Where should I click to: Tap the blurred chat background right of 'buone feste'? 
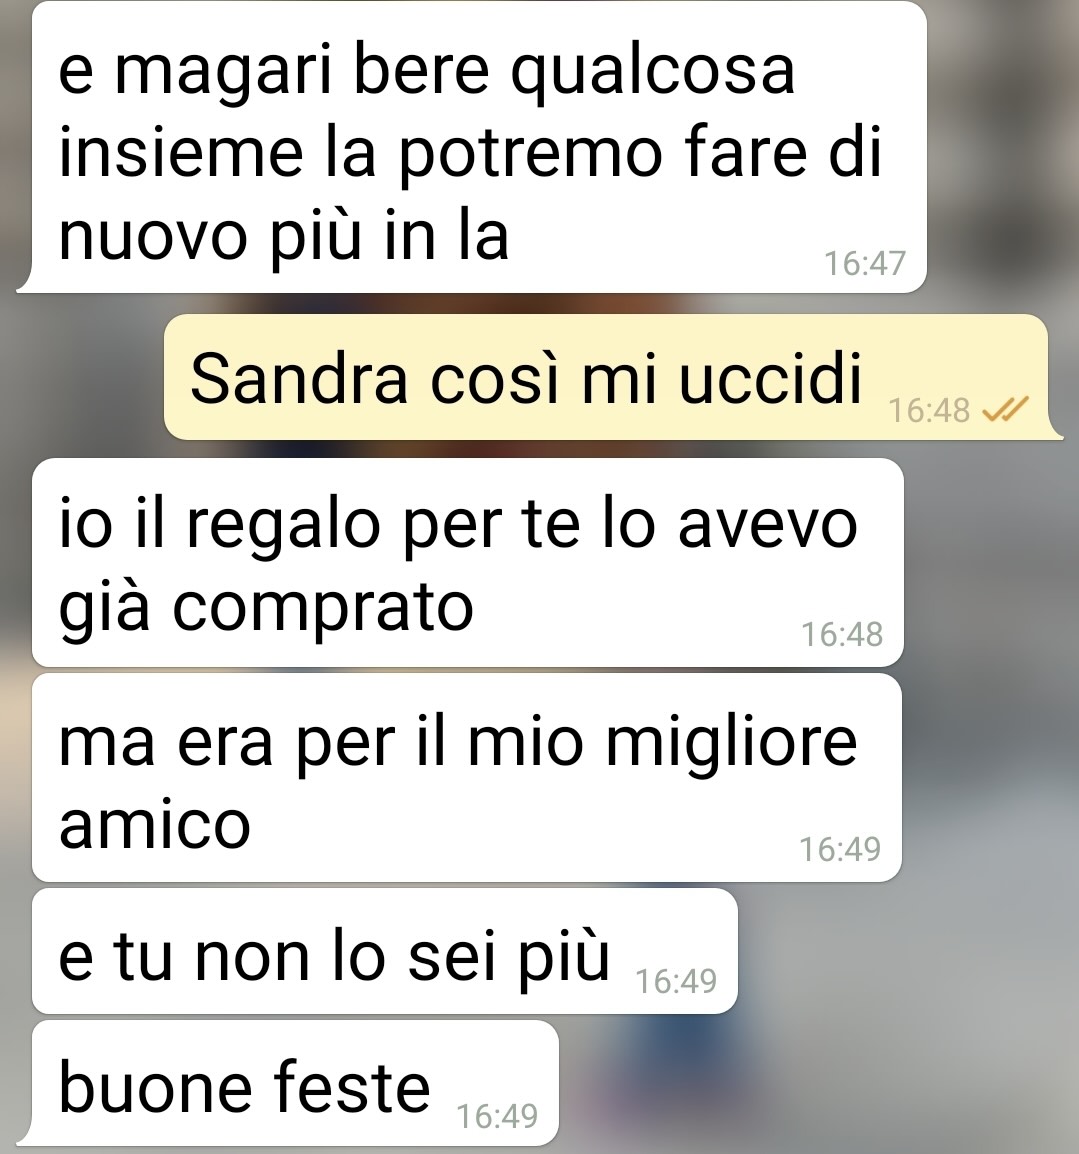coord(810,1082)
